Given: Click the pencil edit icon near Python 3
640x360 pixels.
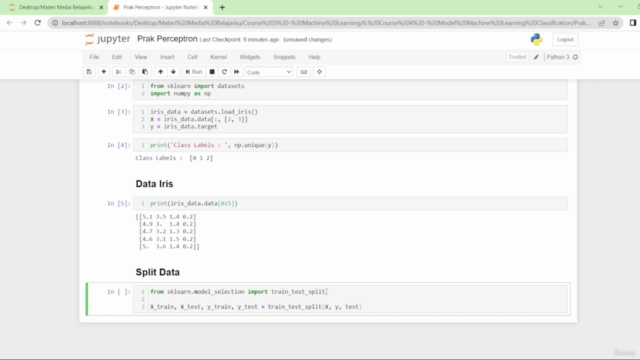Looking at the screenshot, I should [x=536, y=57].
